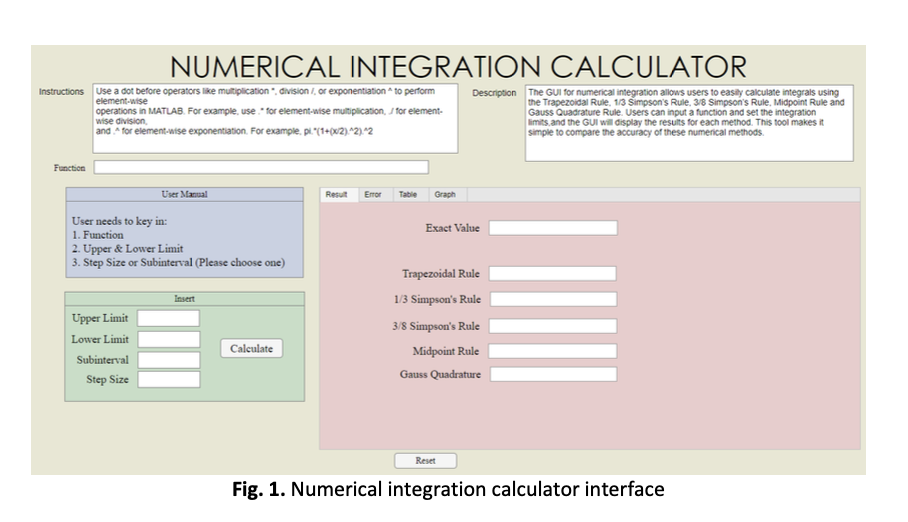Screen dimensions: 908x522
Task: Click the Description text box
Action: point(689,123)
